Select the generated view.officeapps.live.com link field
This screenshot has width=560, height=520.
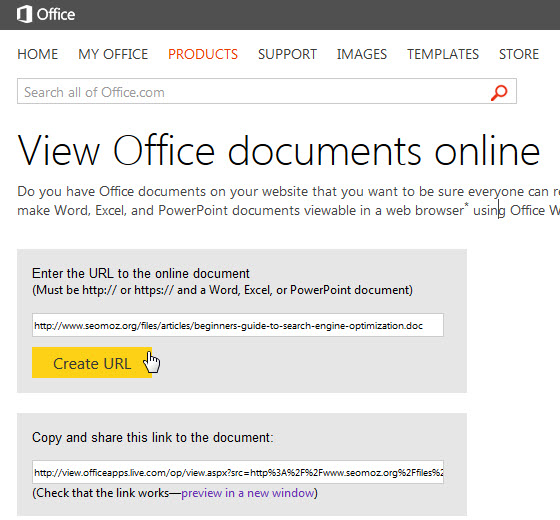[238, 472]
